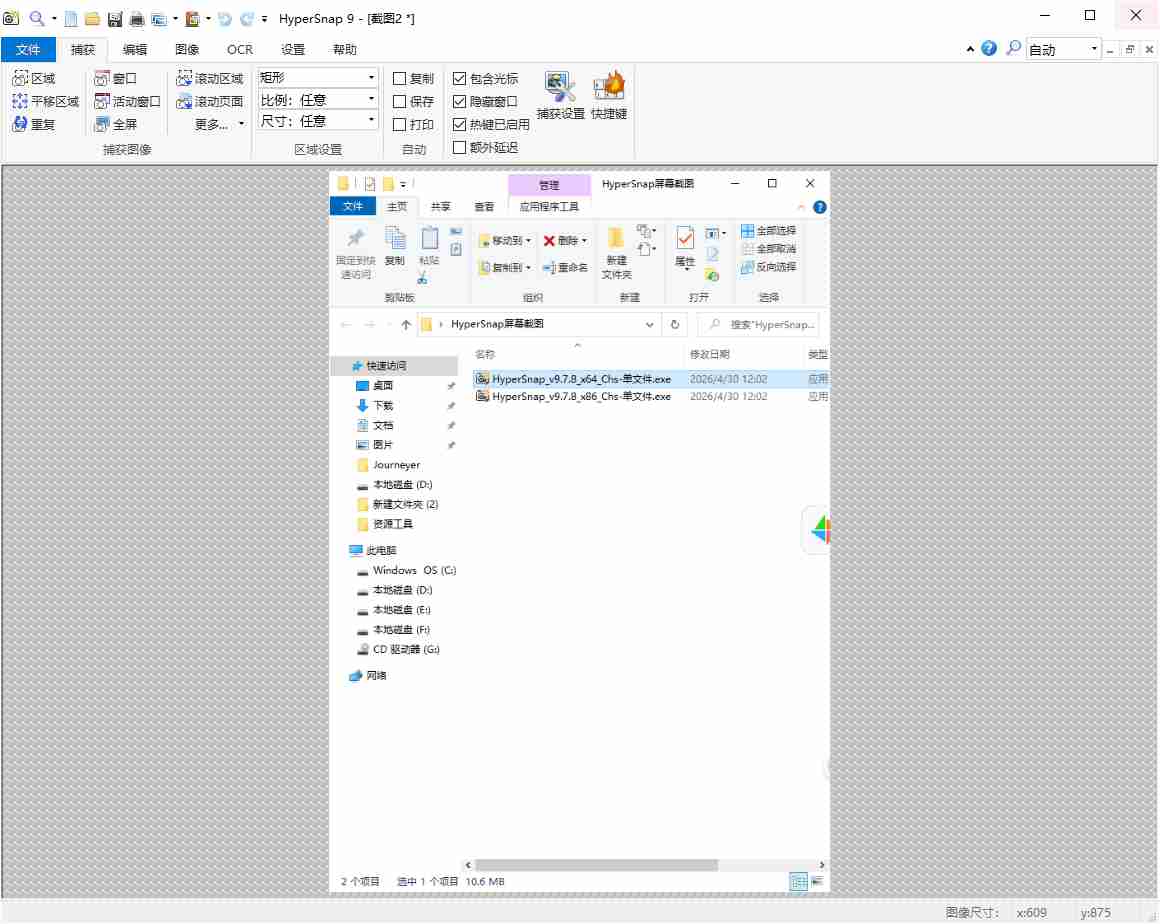This screenshot has width=1160, height=924.
Task: Open the 文件 file menu
Action: point(28,50)
